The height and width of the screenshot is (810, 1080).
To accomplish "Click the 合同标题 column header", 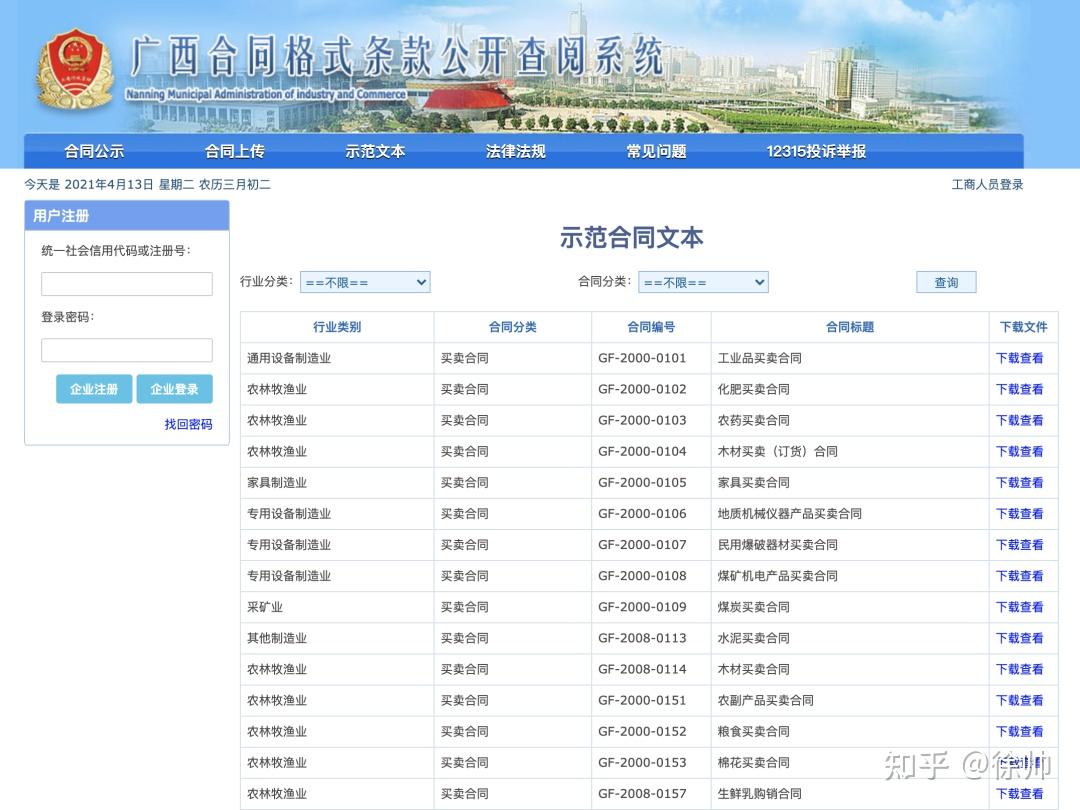I will click(848, 327).
